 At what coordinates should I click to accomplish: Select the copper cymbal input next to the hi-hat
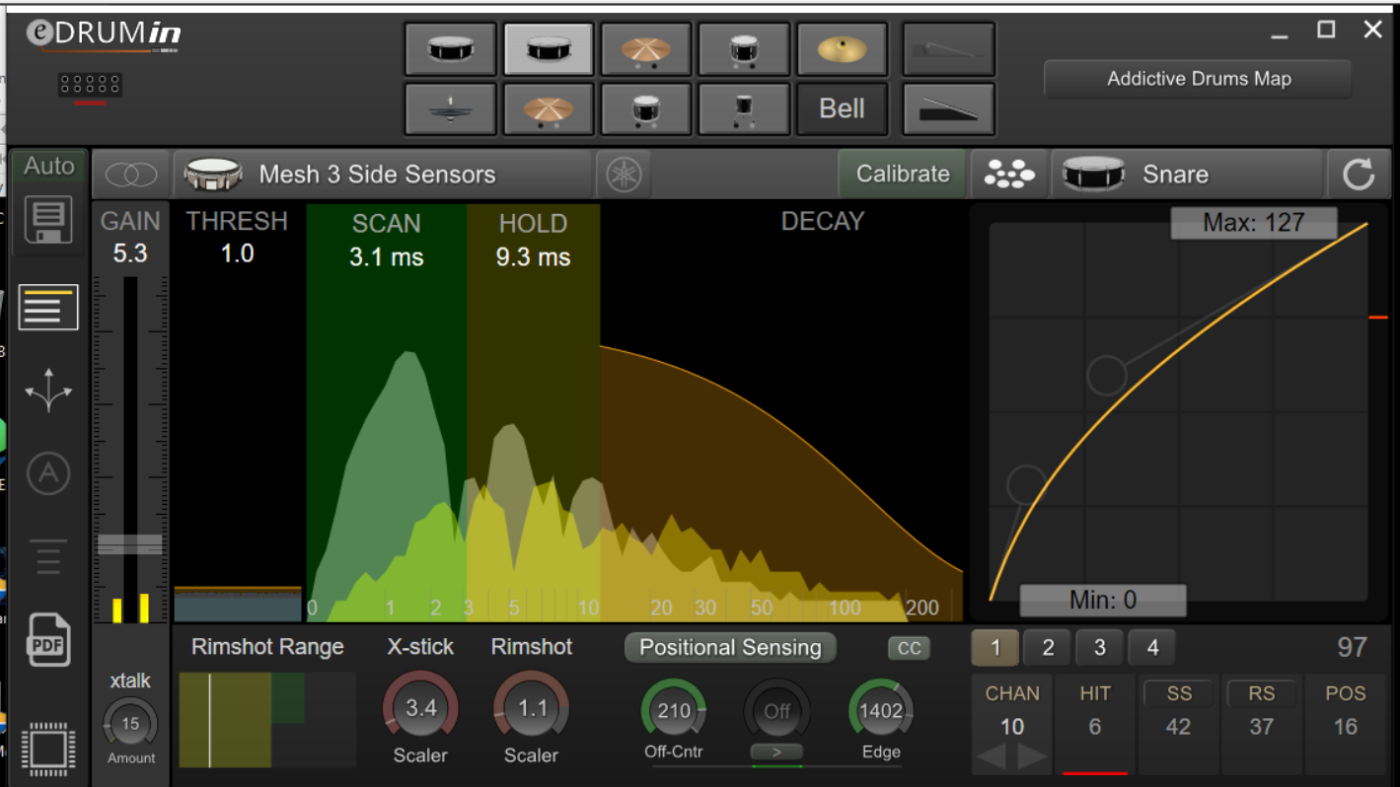coord(548,109)
